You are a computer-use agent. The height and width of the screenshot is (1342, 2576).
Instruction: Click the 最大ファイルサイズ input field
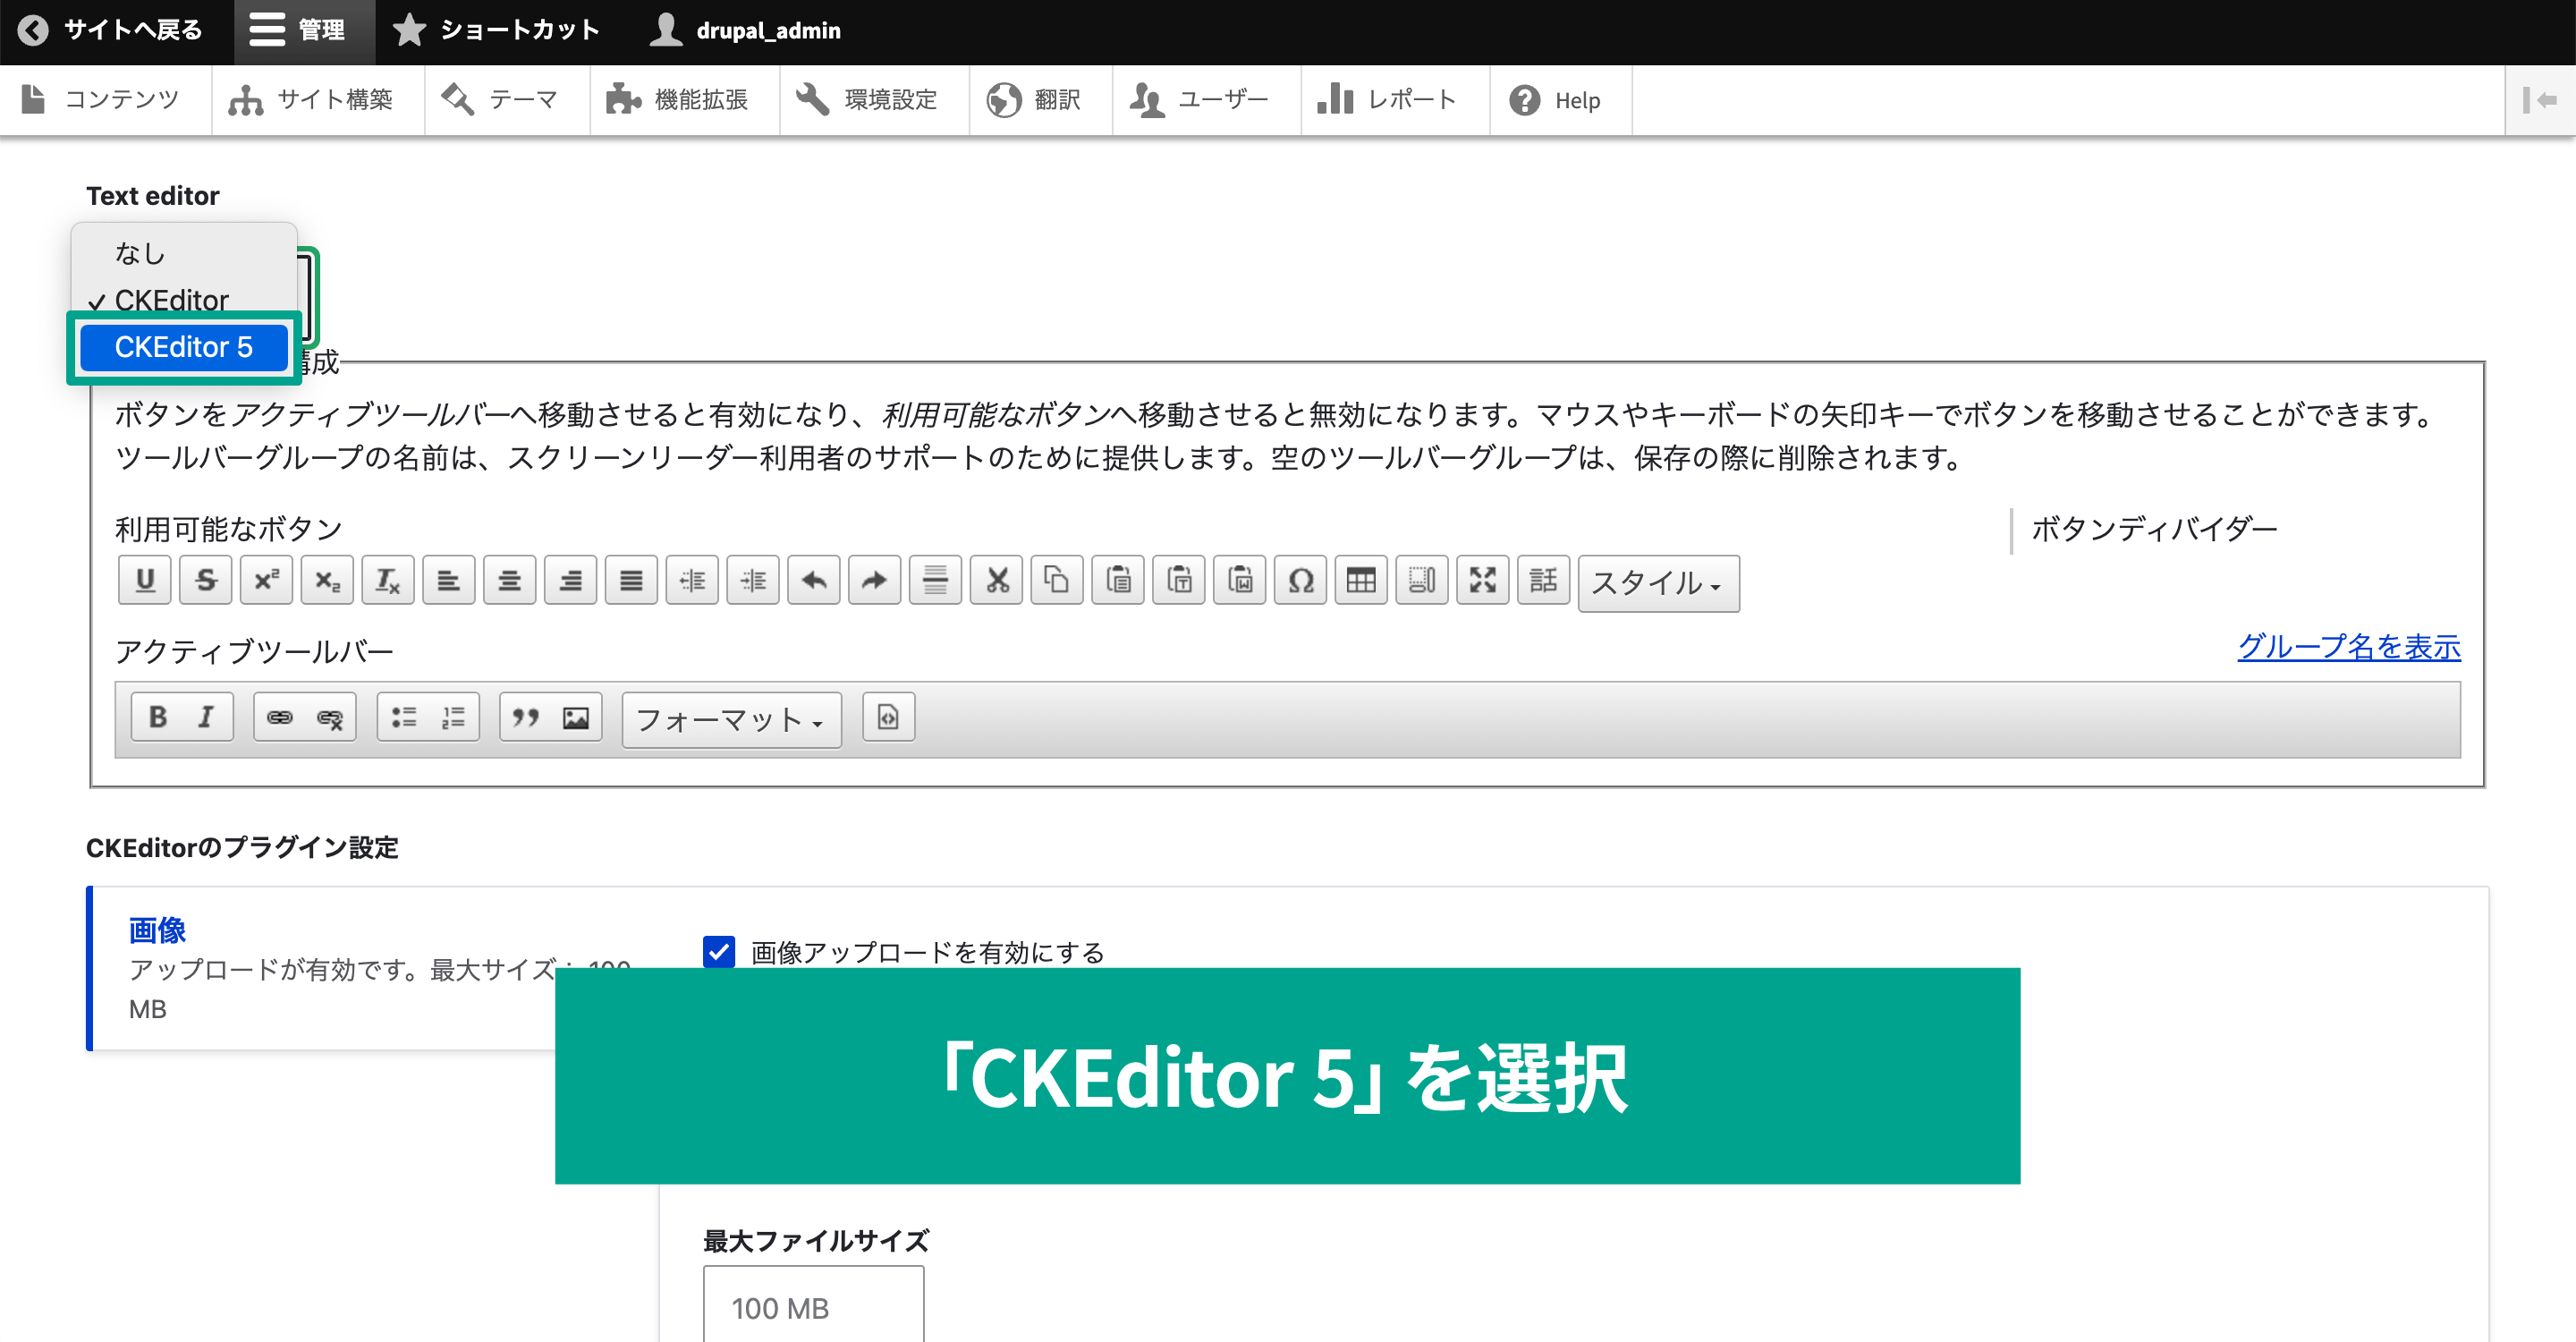point(813,1306)
